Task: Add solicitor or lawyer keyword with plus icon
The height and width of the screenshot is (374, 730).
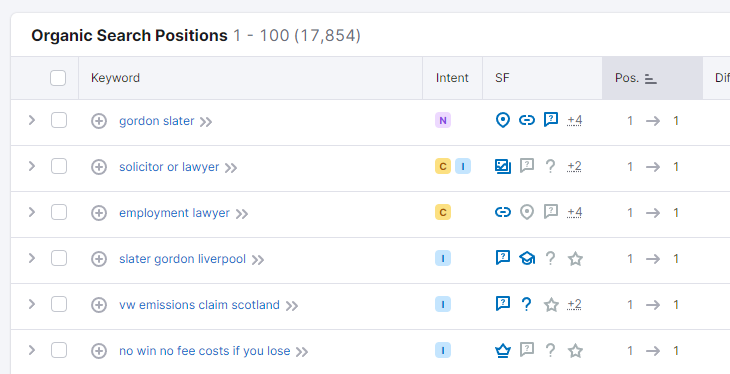Action: pyautogui.click(x=99, y=167)
